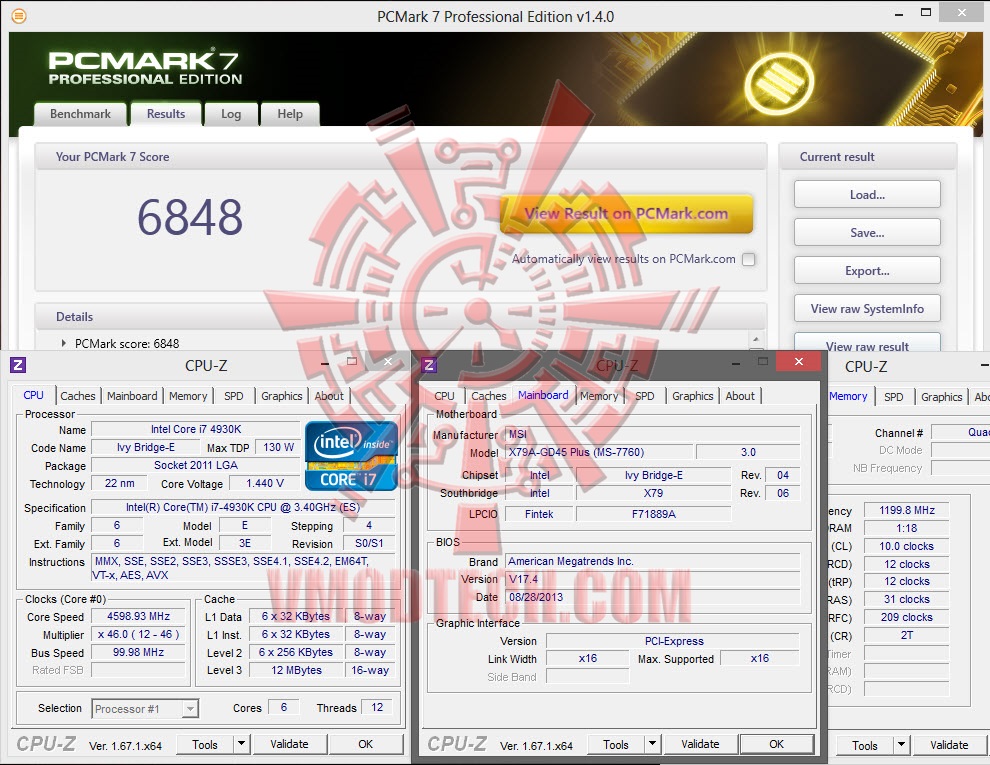This screenshot has width=990, height=765.
Task: Click the BIOS version V17.4 field
Action: pos(653,579)
